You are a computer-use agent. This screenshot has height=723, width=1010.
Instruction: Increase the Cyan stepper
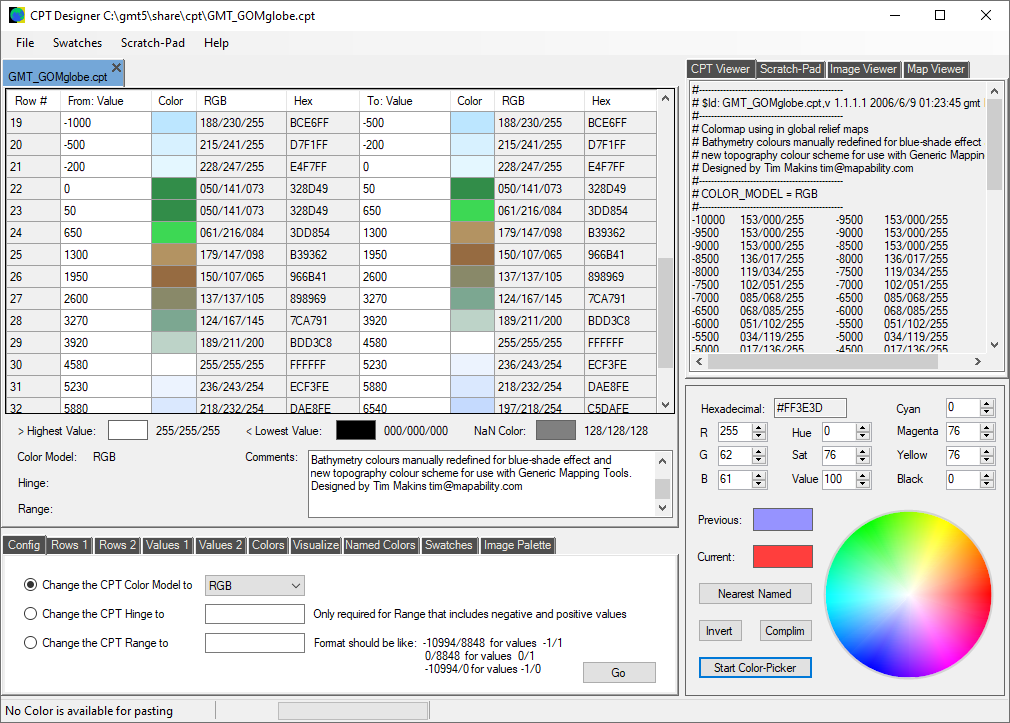(x=987, y=404)
